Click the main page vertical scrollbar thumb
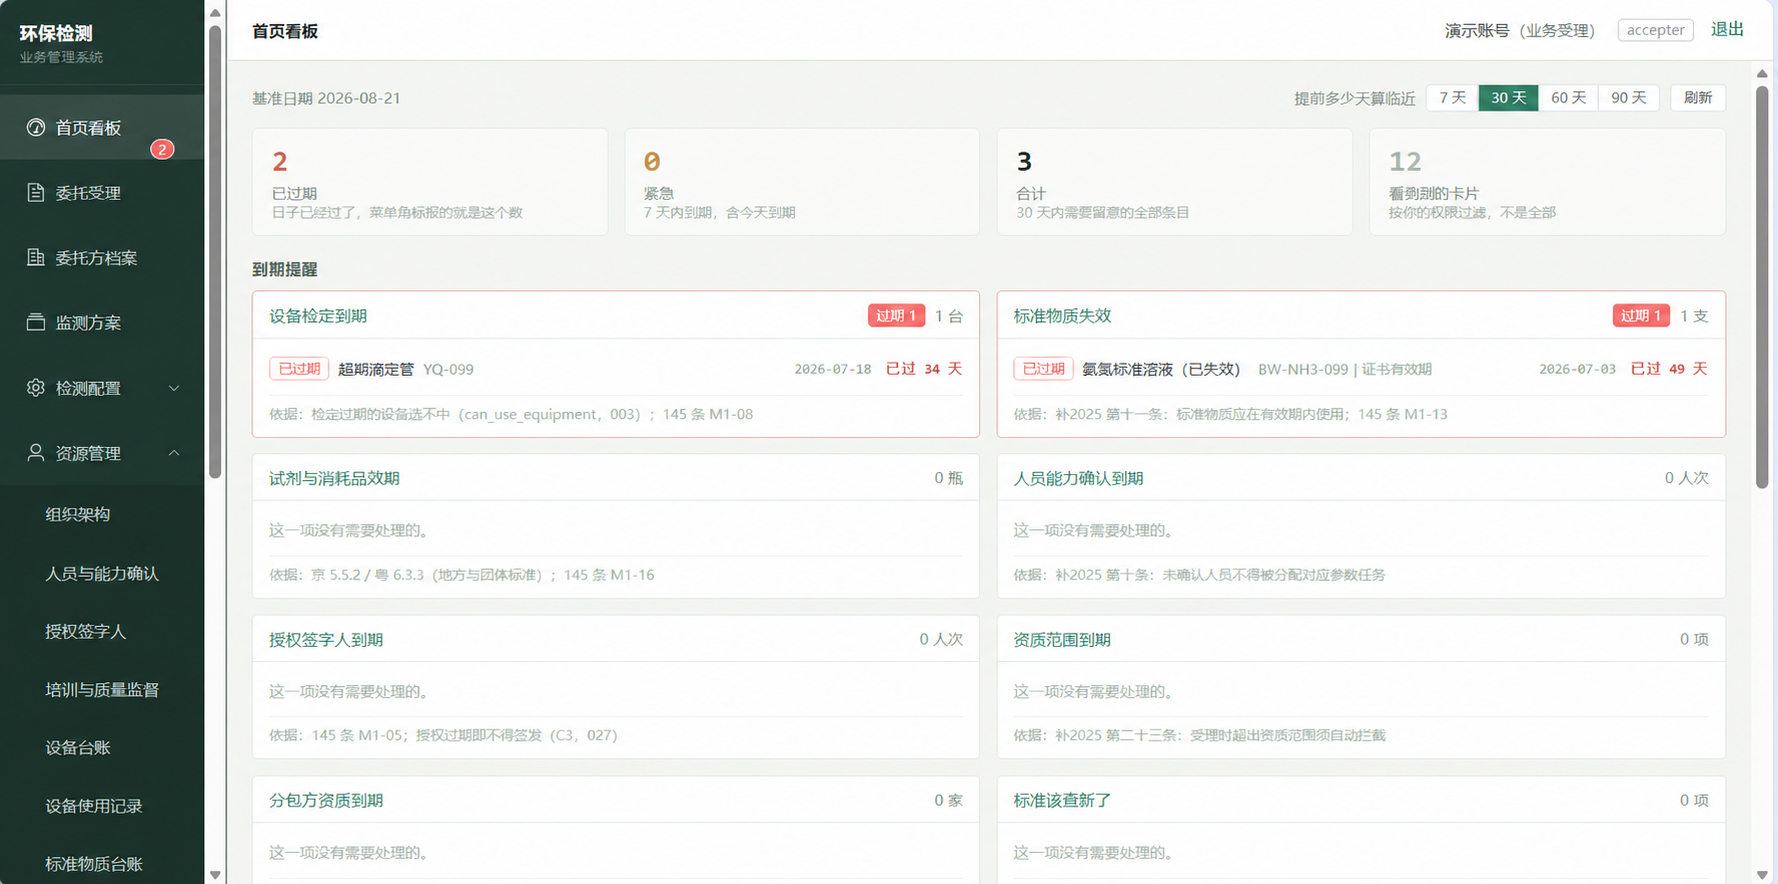 1762,288
